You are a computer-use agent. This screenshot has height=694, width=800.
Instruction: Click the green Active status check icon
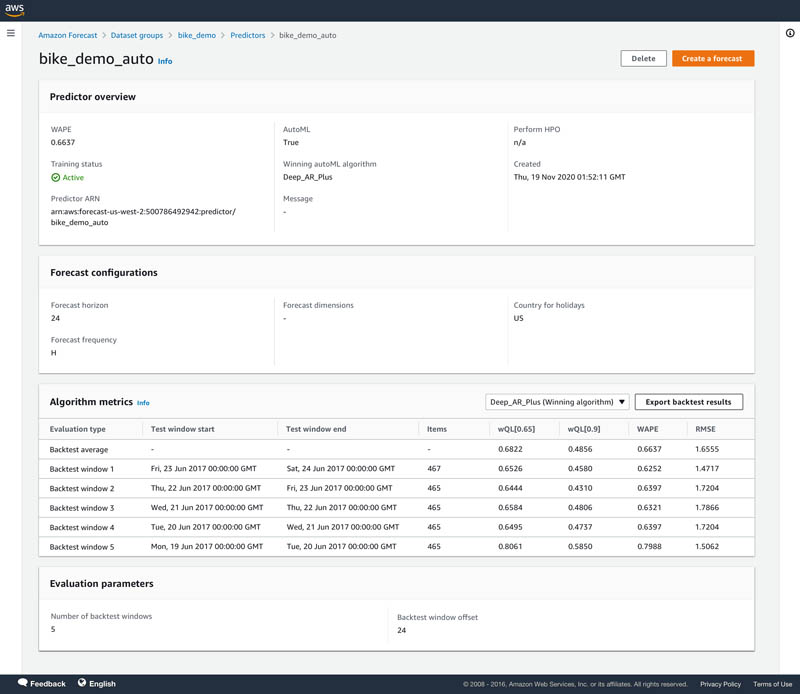56,178
